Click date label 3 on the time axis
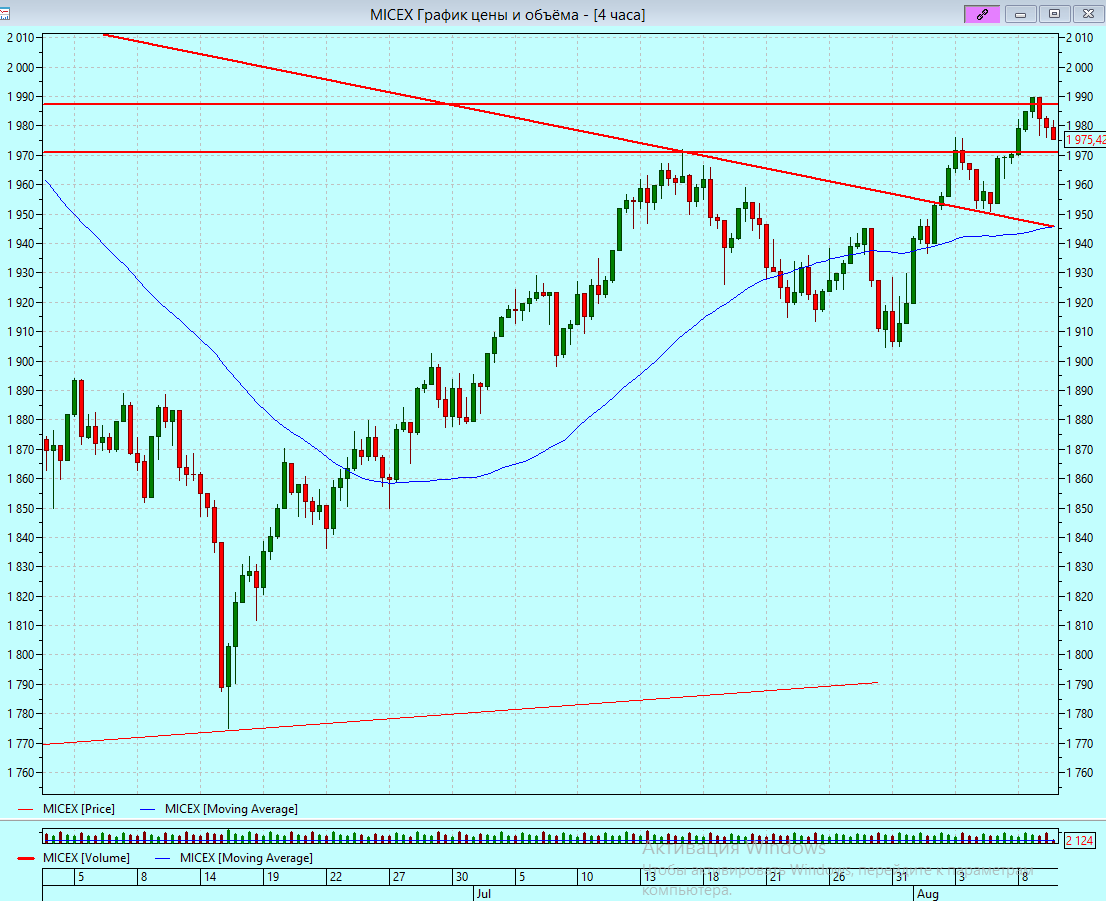 point(961,877)
